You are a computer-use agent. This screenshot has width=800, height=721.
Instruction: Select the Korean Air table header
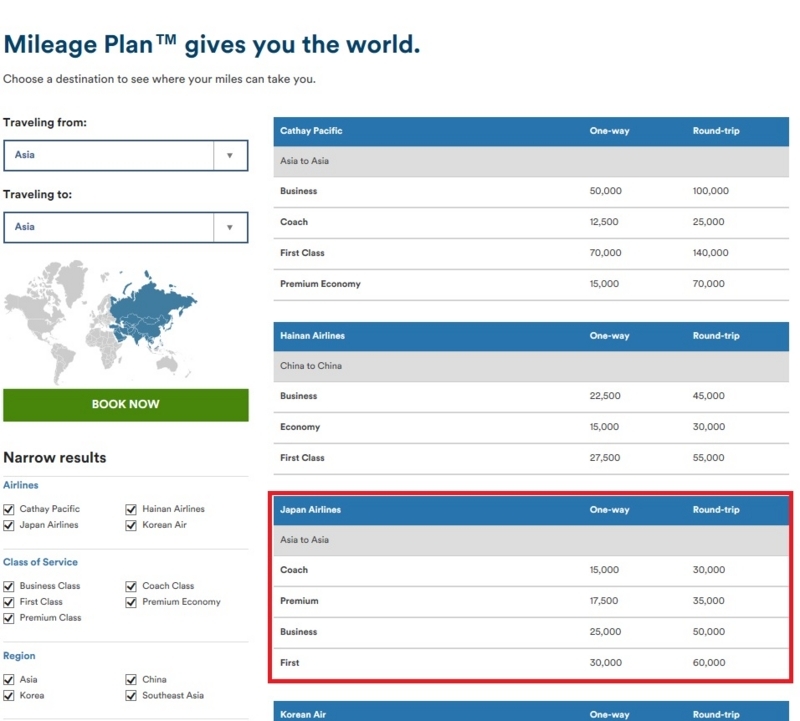[x=531, y=712]
